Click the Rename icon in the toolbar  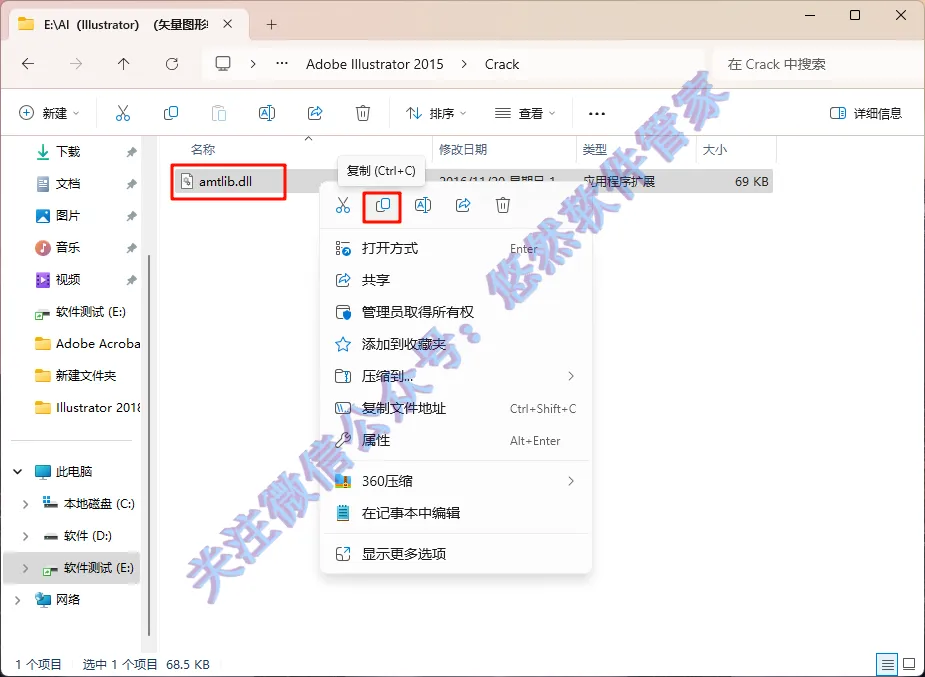pyautogui.click(x=267, y=113)
